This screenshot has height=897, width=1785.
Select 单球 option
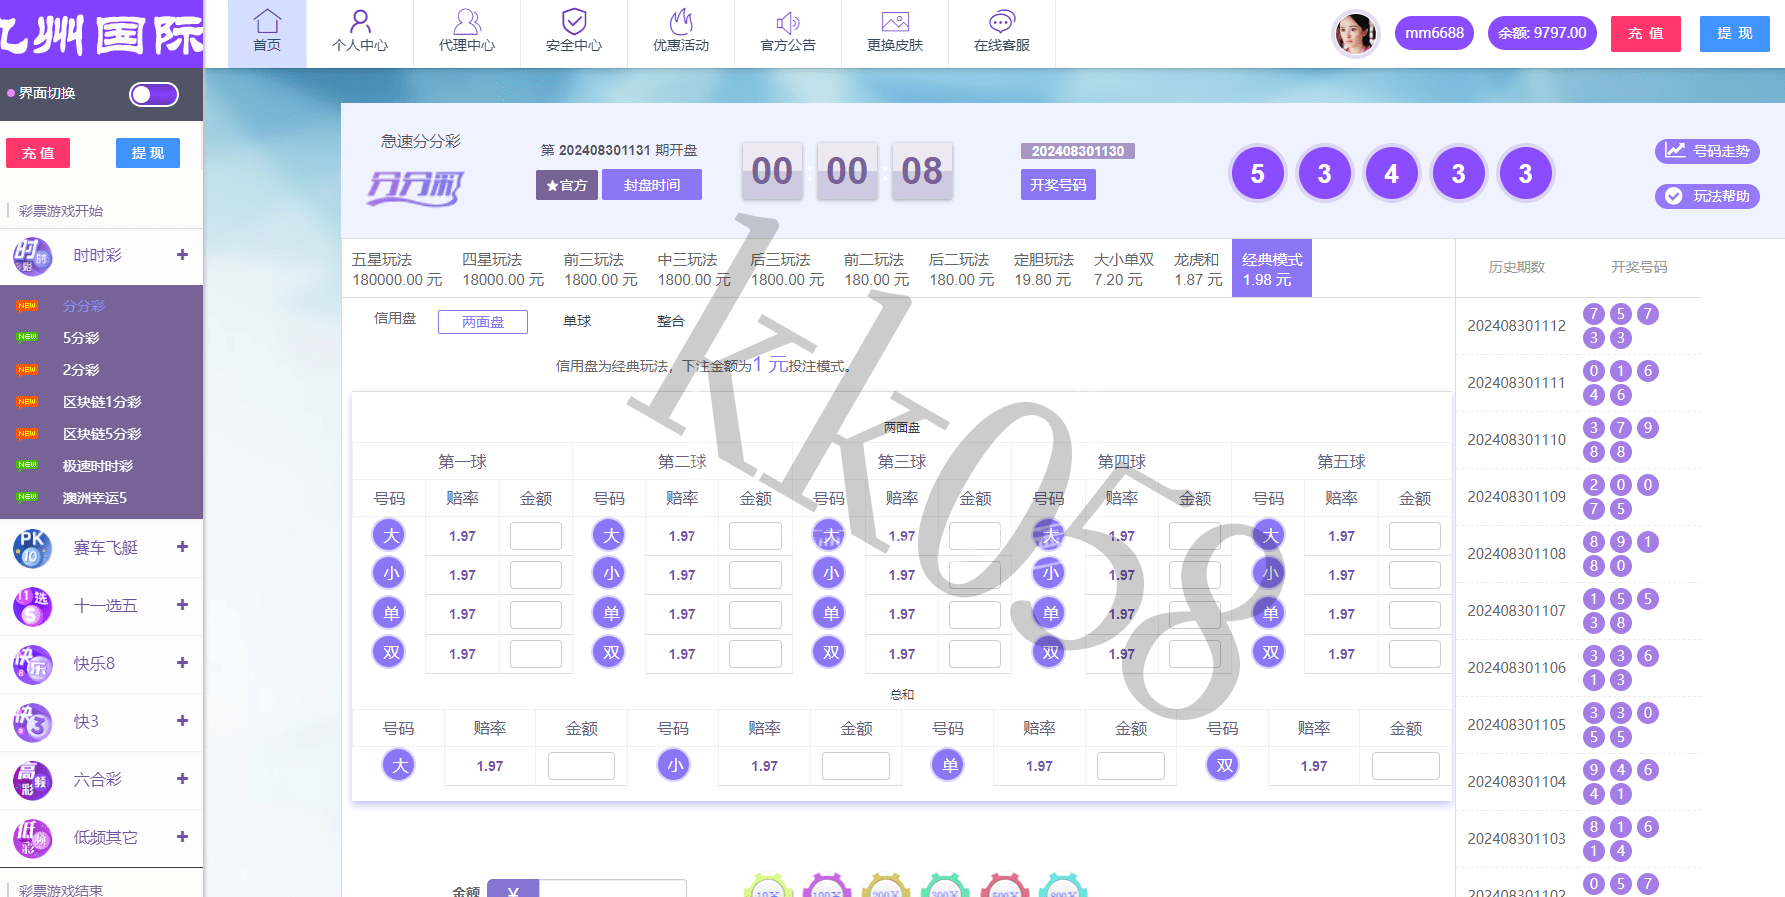pyautogui.click(x=577, y=322)
